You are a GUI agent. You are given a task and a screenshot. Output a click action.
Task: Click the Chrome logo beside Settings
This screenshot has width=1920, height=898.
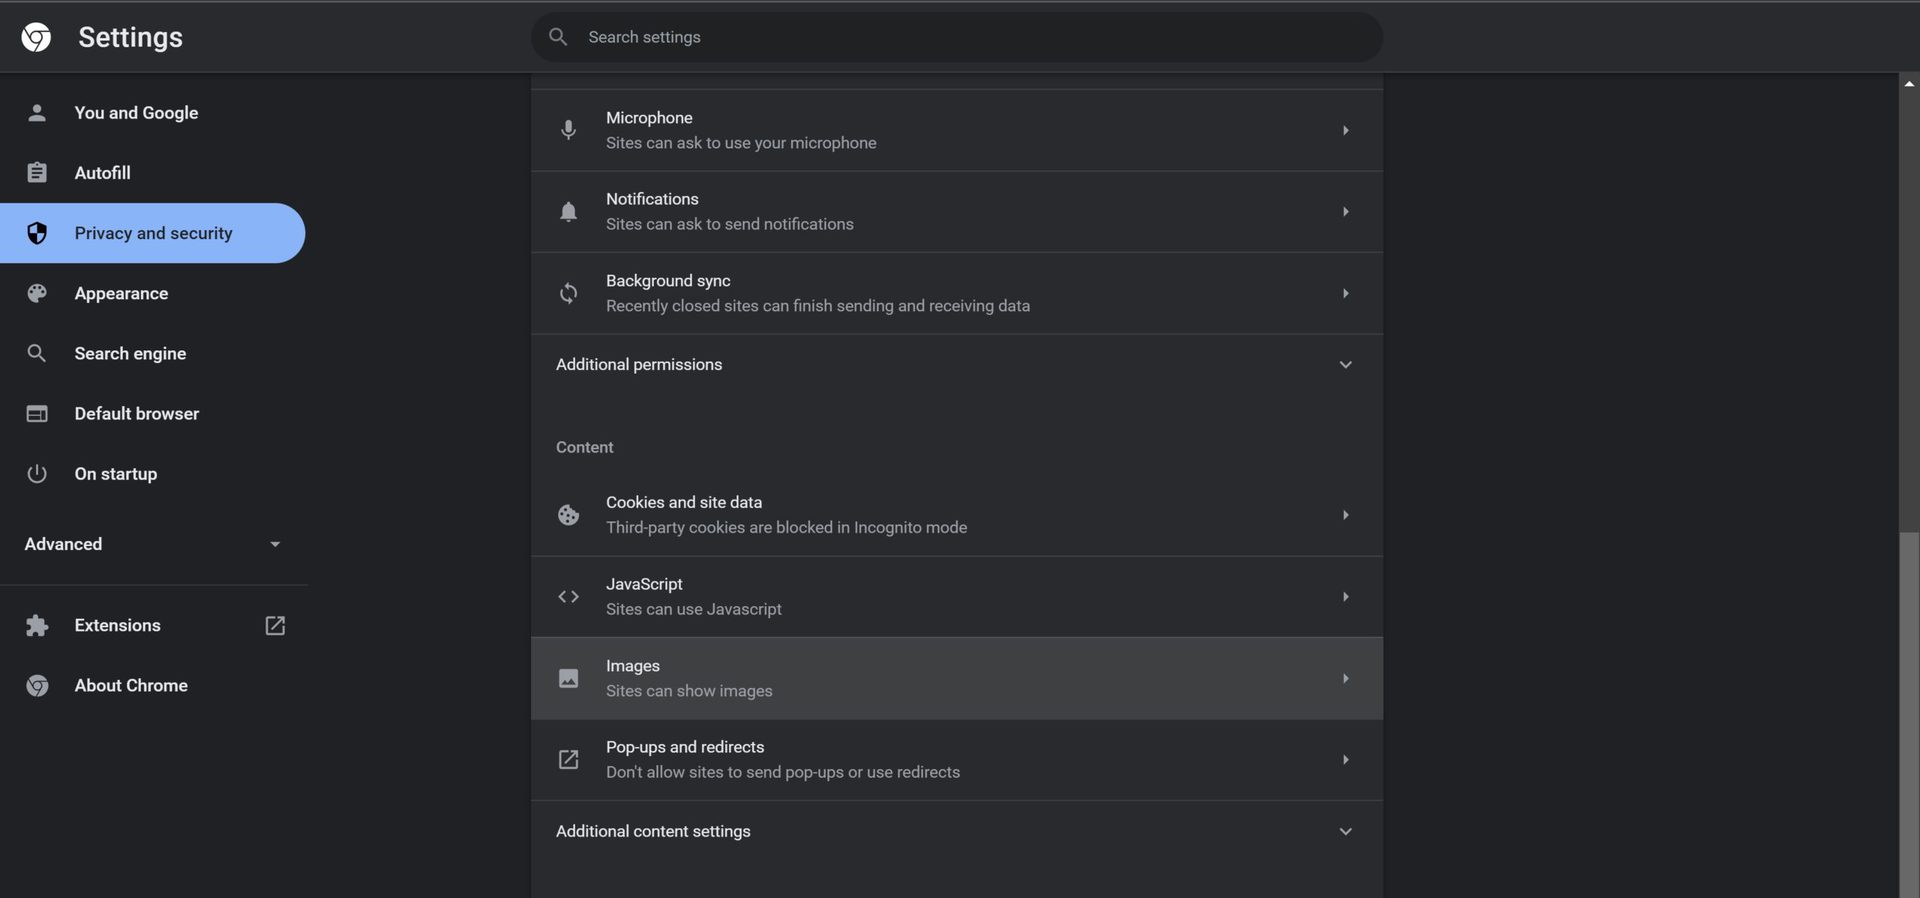(x=36, y=37)
